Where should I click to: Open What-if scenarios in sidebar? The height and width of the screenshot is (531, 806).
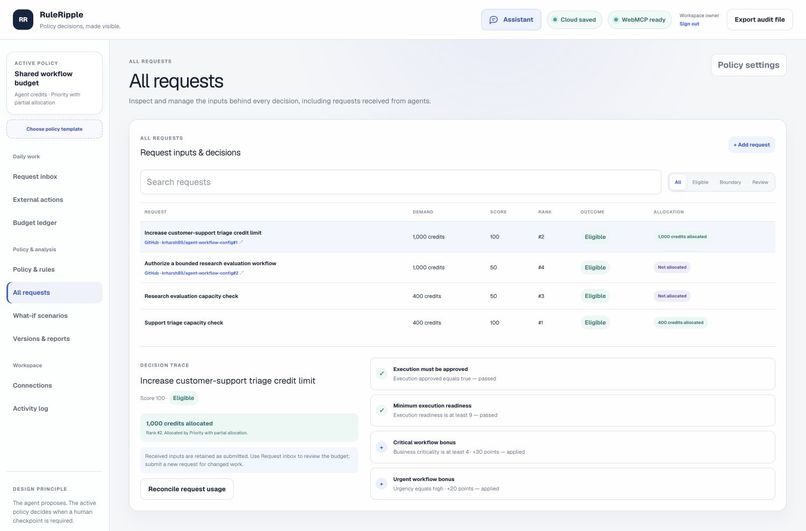click(x=40, y=316)
